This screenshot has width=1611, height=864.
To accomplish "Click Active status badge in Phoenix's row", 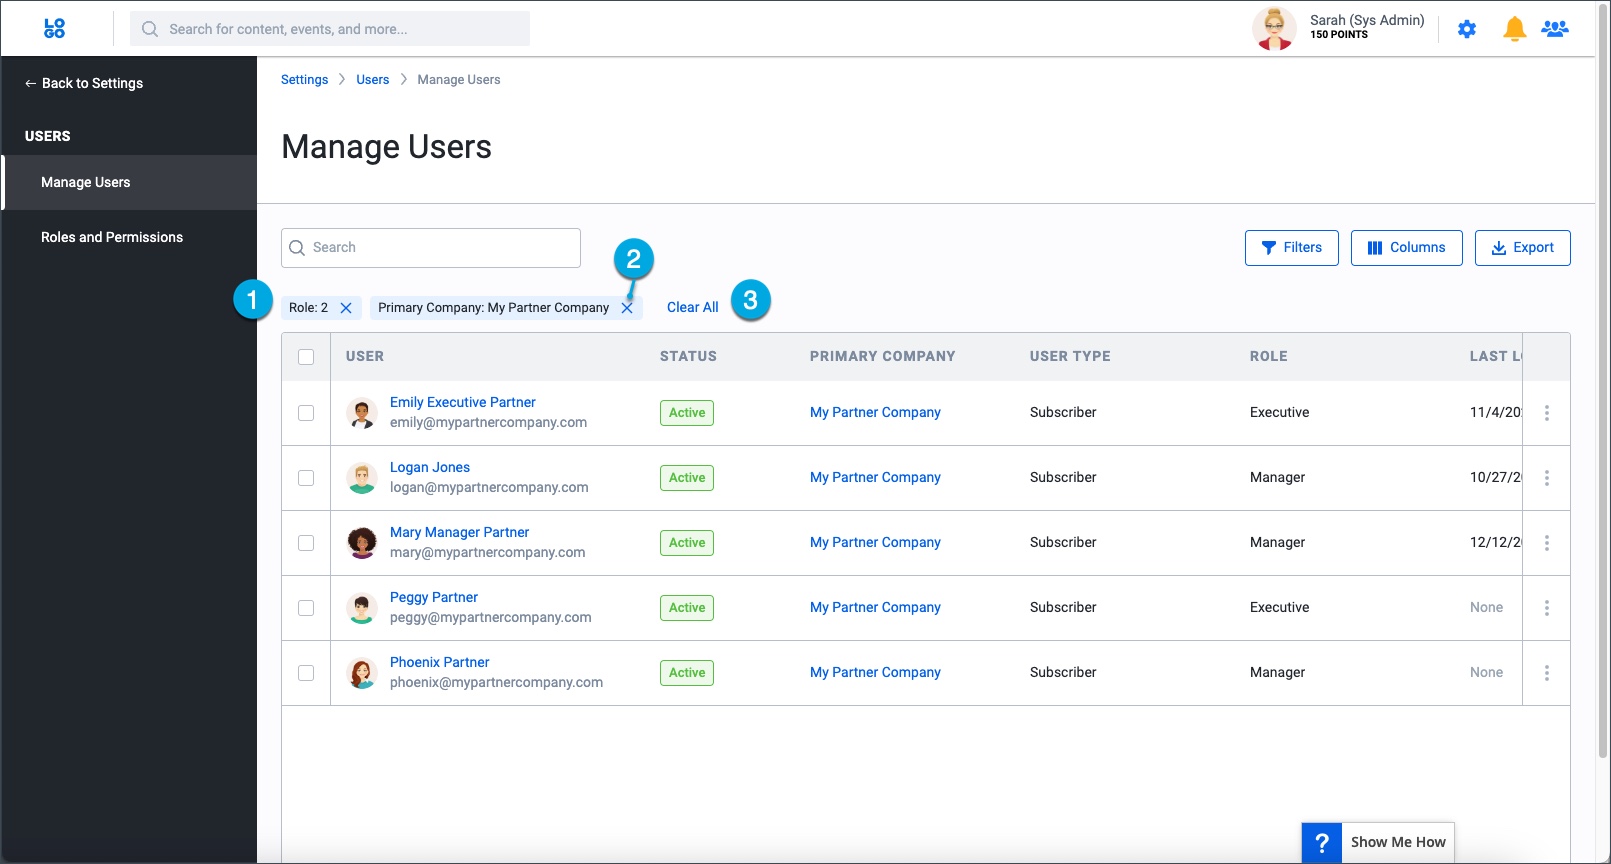I will (x=687, y=673).
